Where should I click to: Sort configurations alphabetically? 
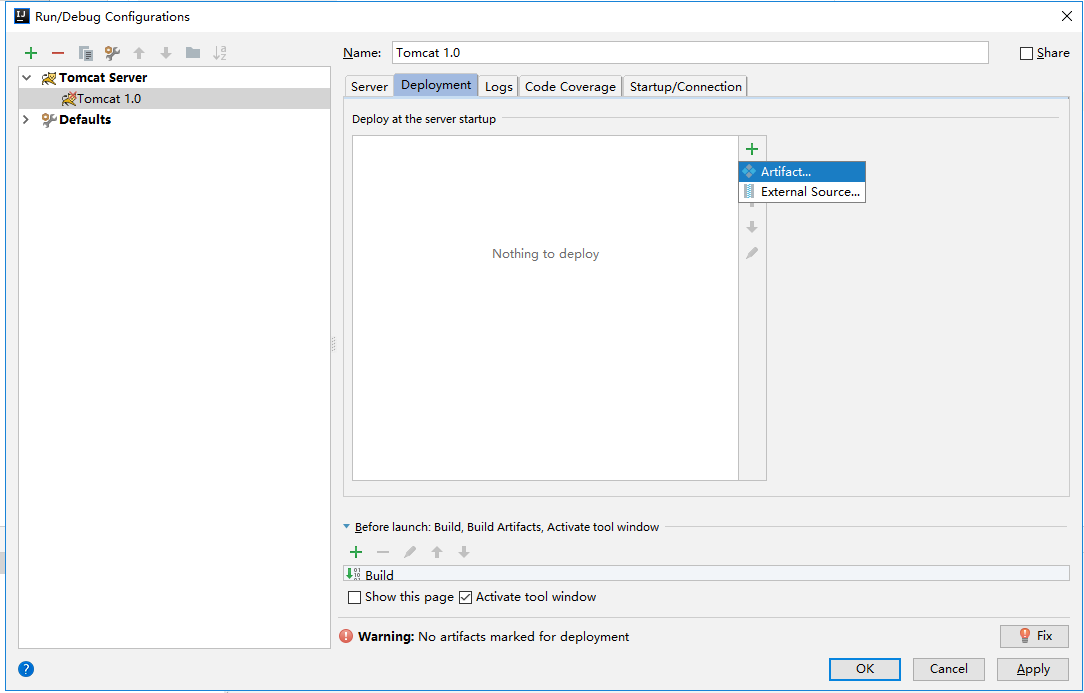[x=220, y=53]
